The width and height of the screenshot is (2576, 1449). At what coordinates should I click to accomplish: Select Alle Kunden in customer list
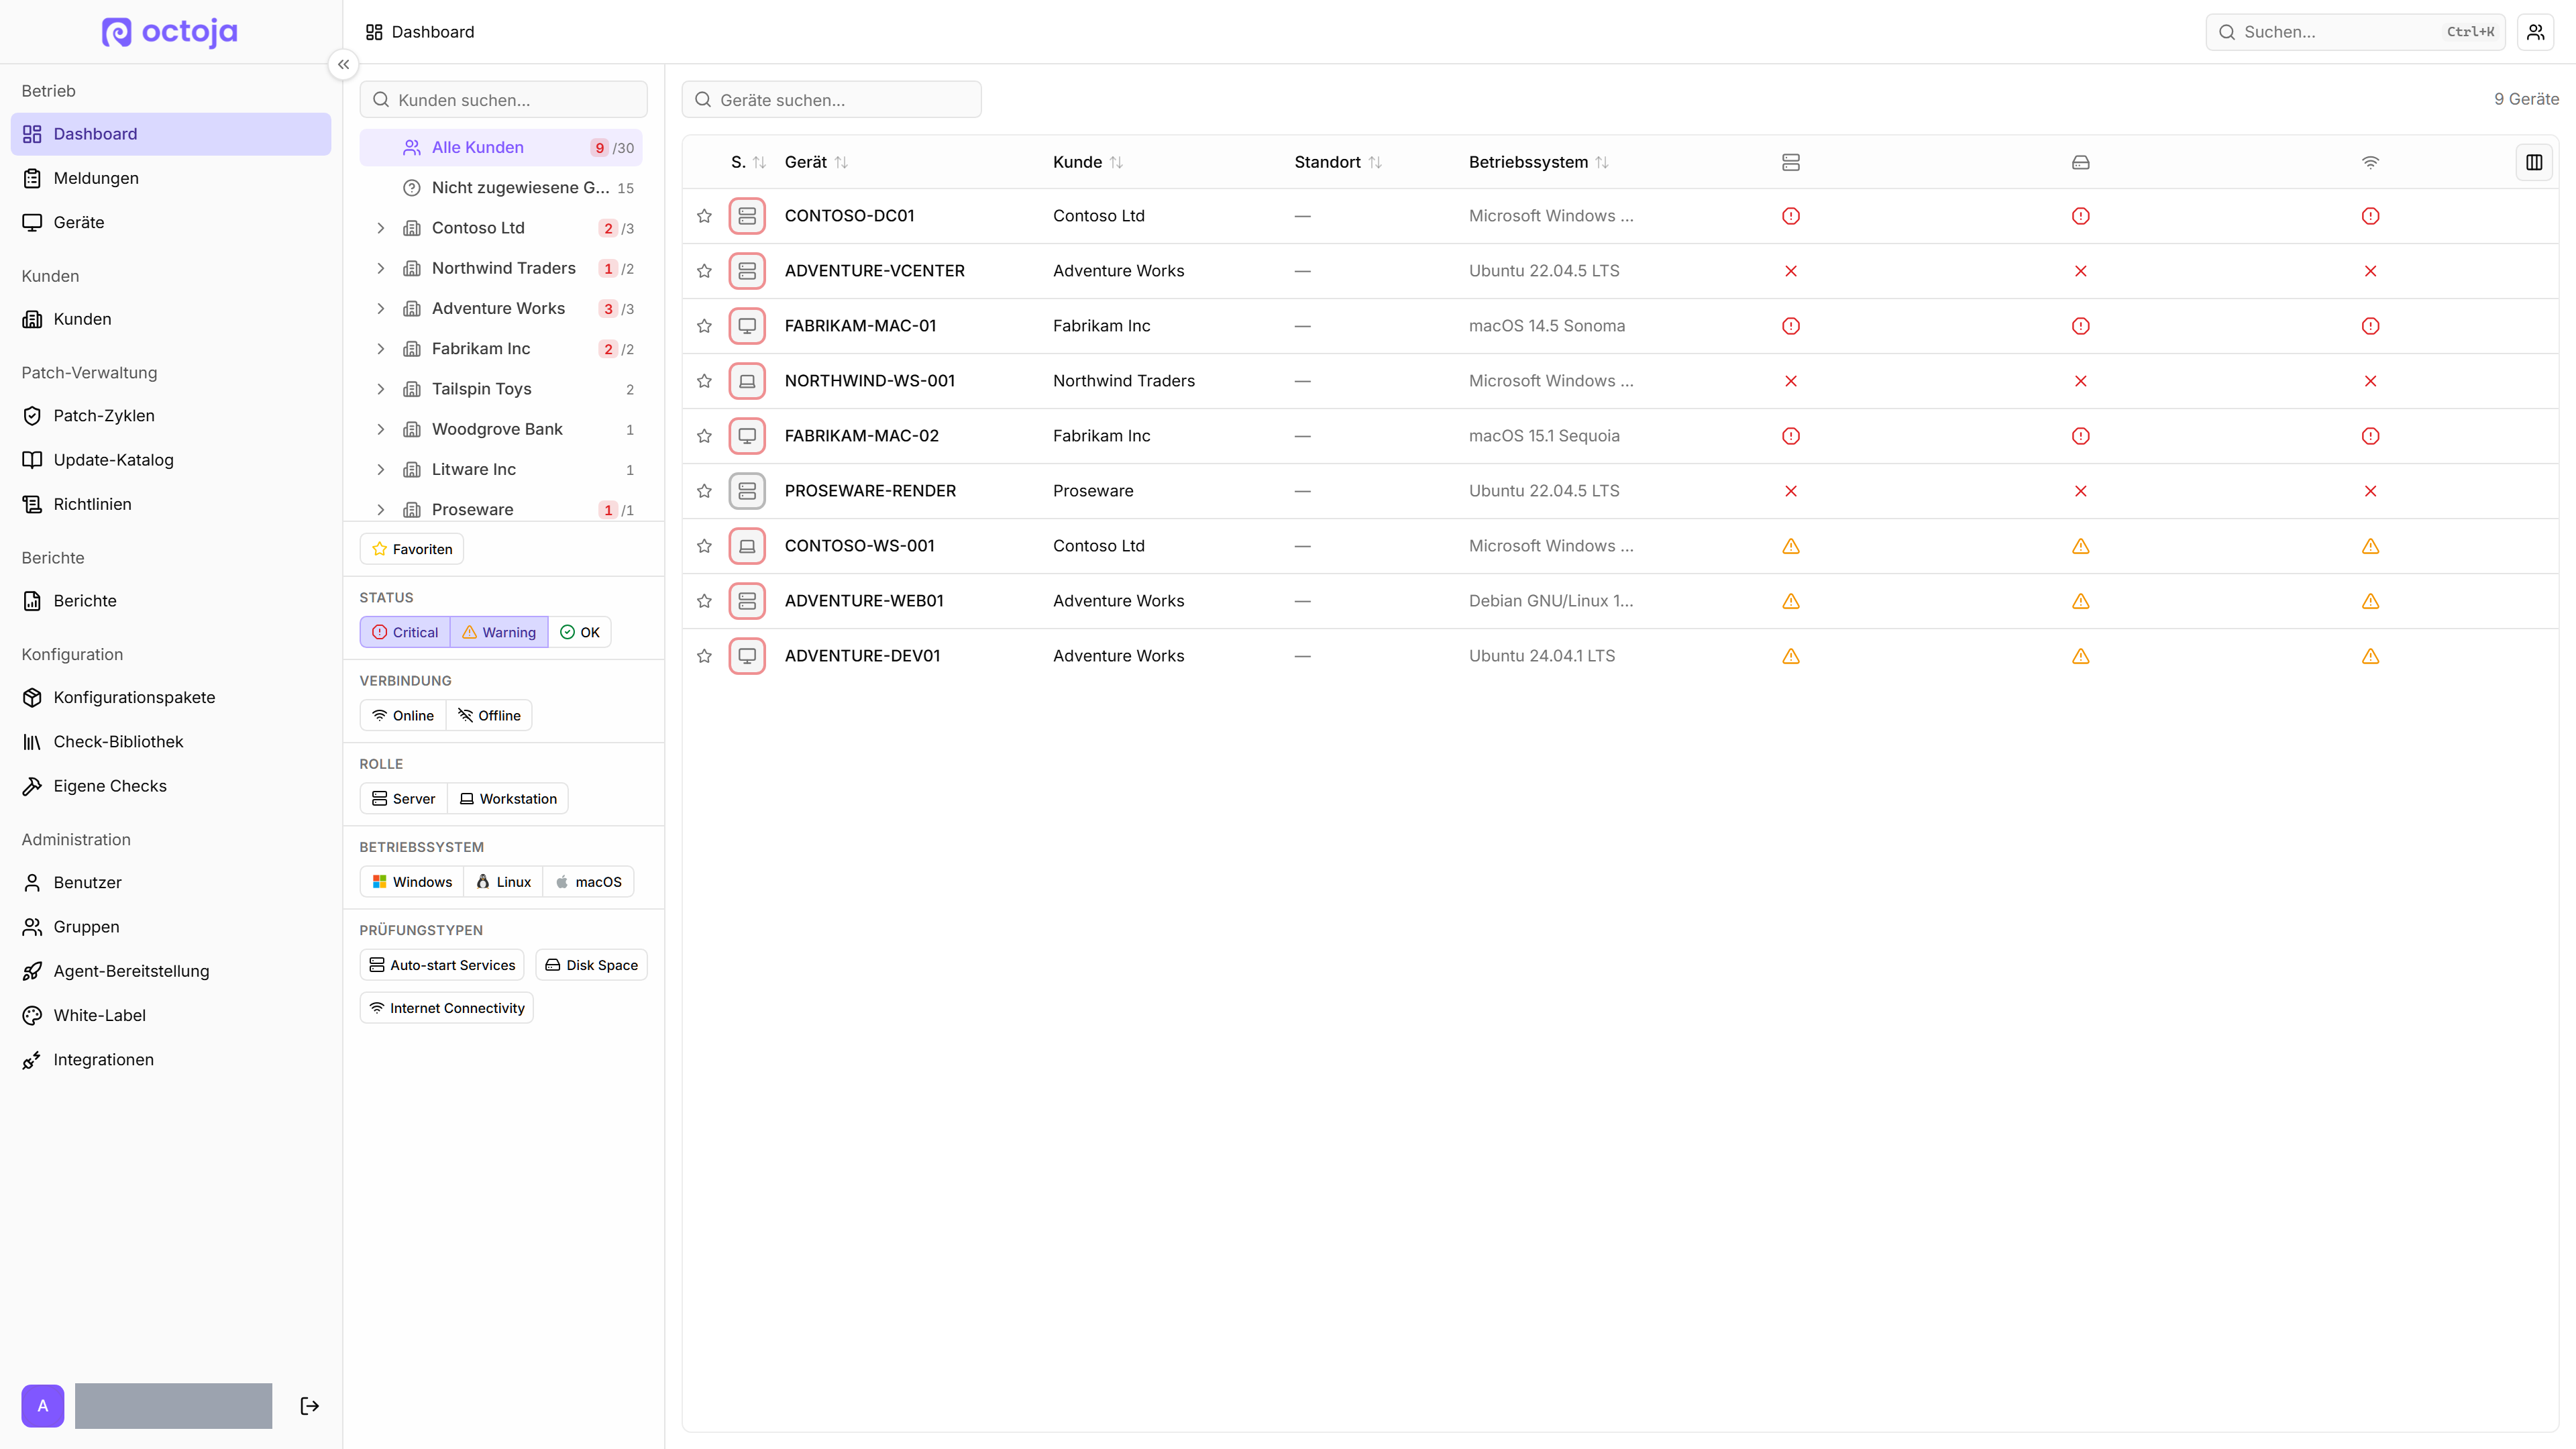(x=501, y=148)
